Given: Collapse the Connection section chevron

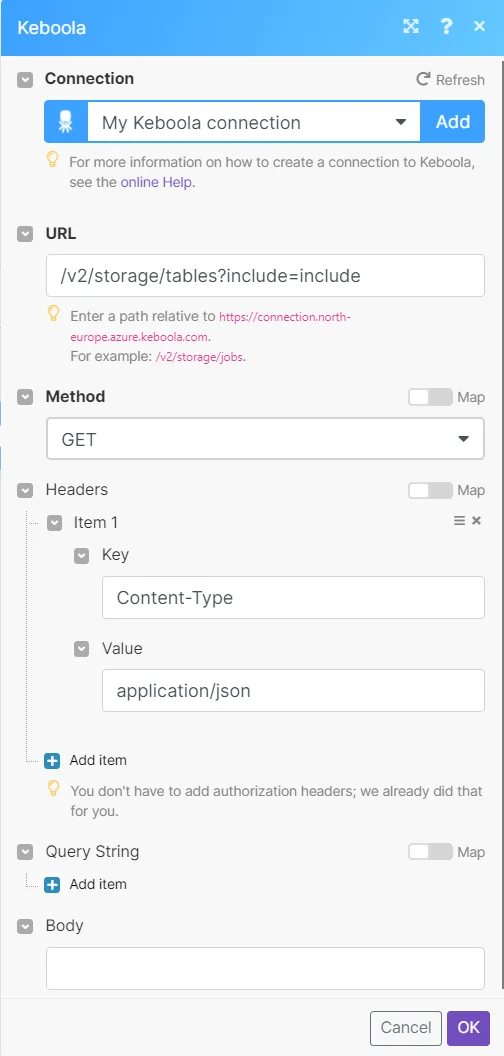Looking at the screenshot, I should tap(25, 79).
